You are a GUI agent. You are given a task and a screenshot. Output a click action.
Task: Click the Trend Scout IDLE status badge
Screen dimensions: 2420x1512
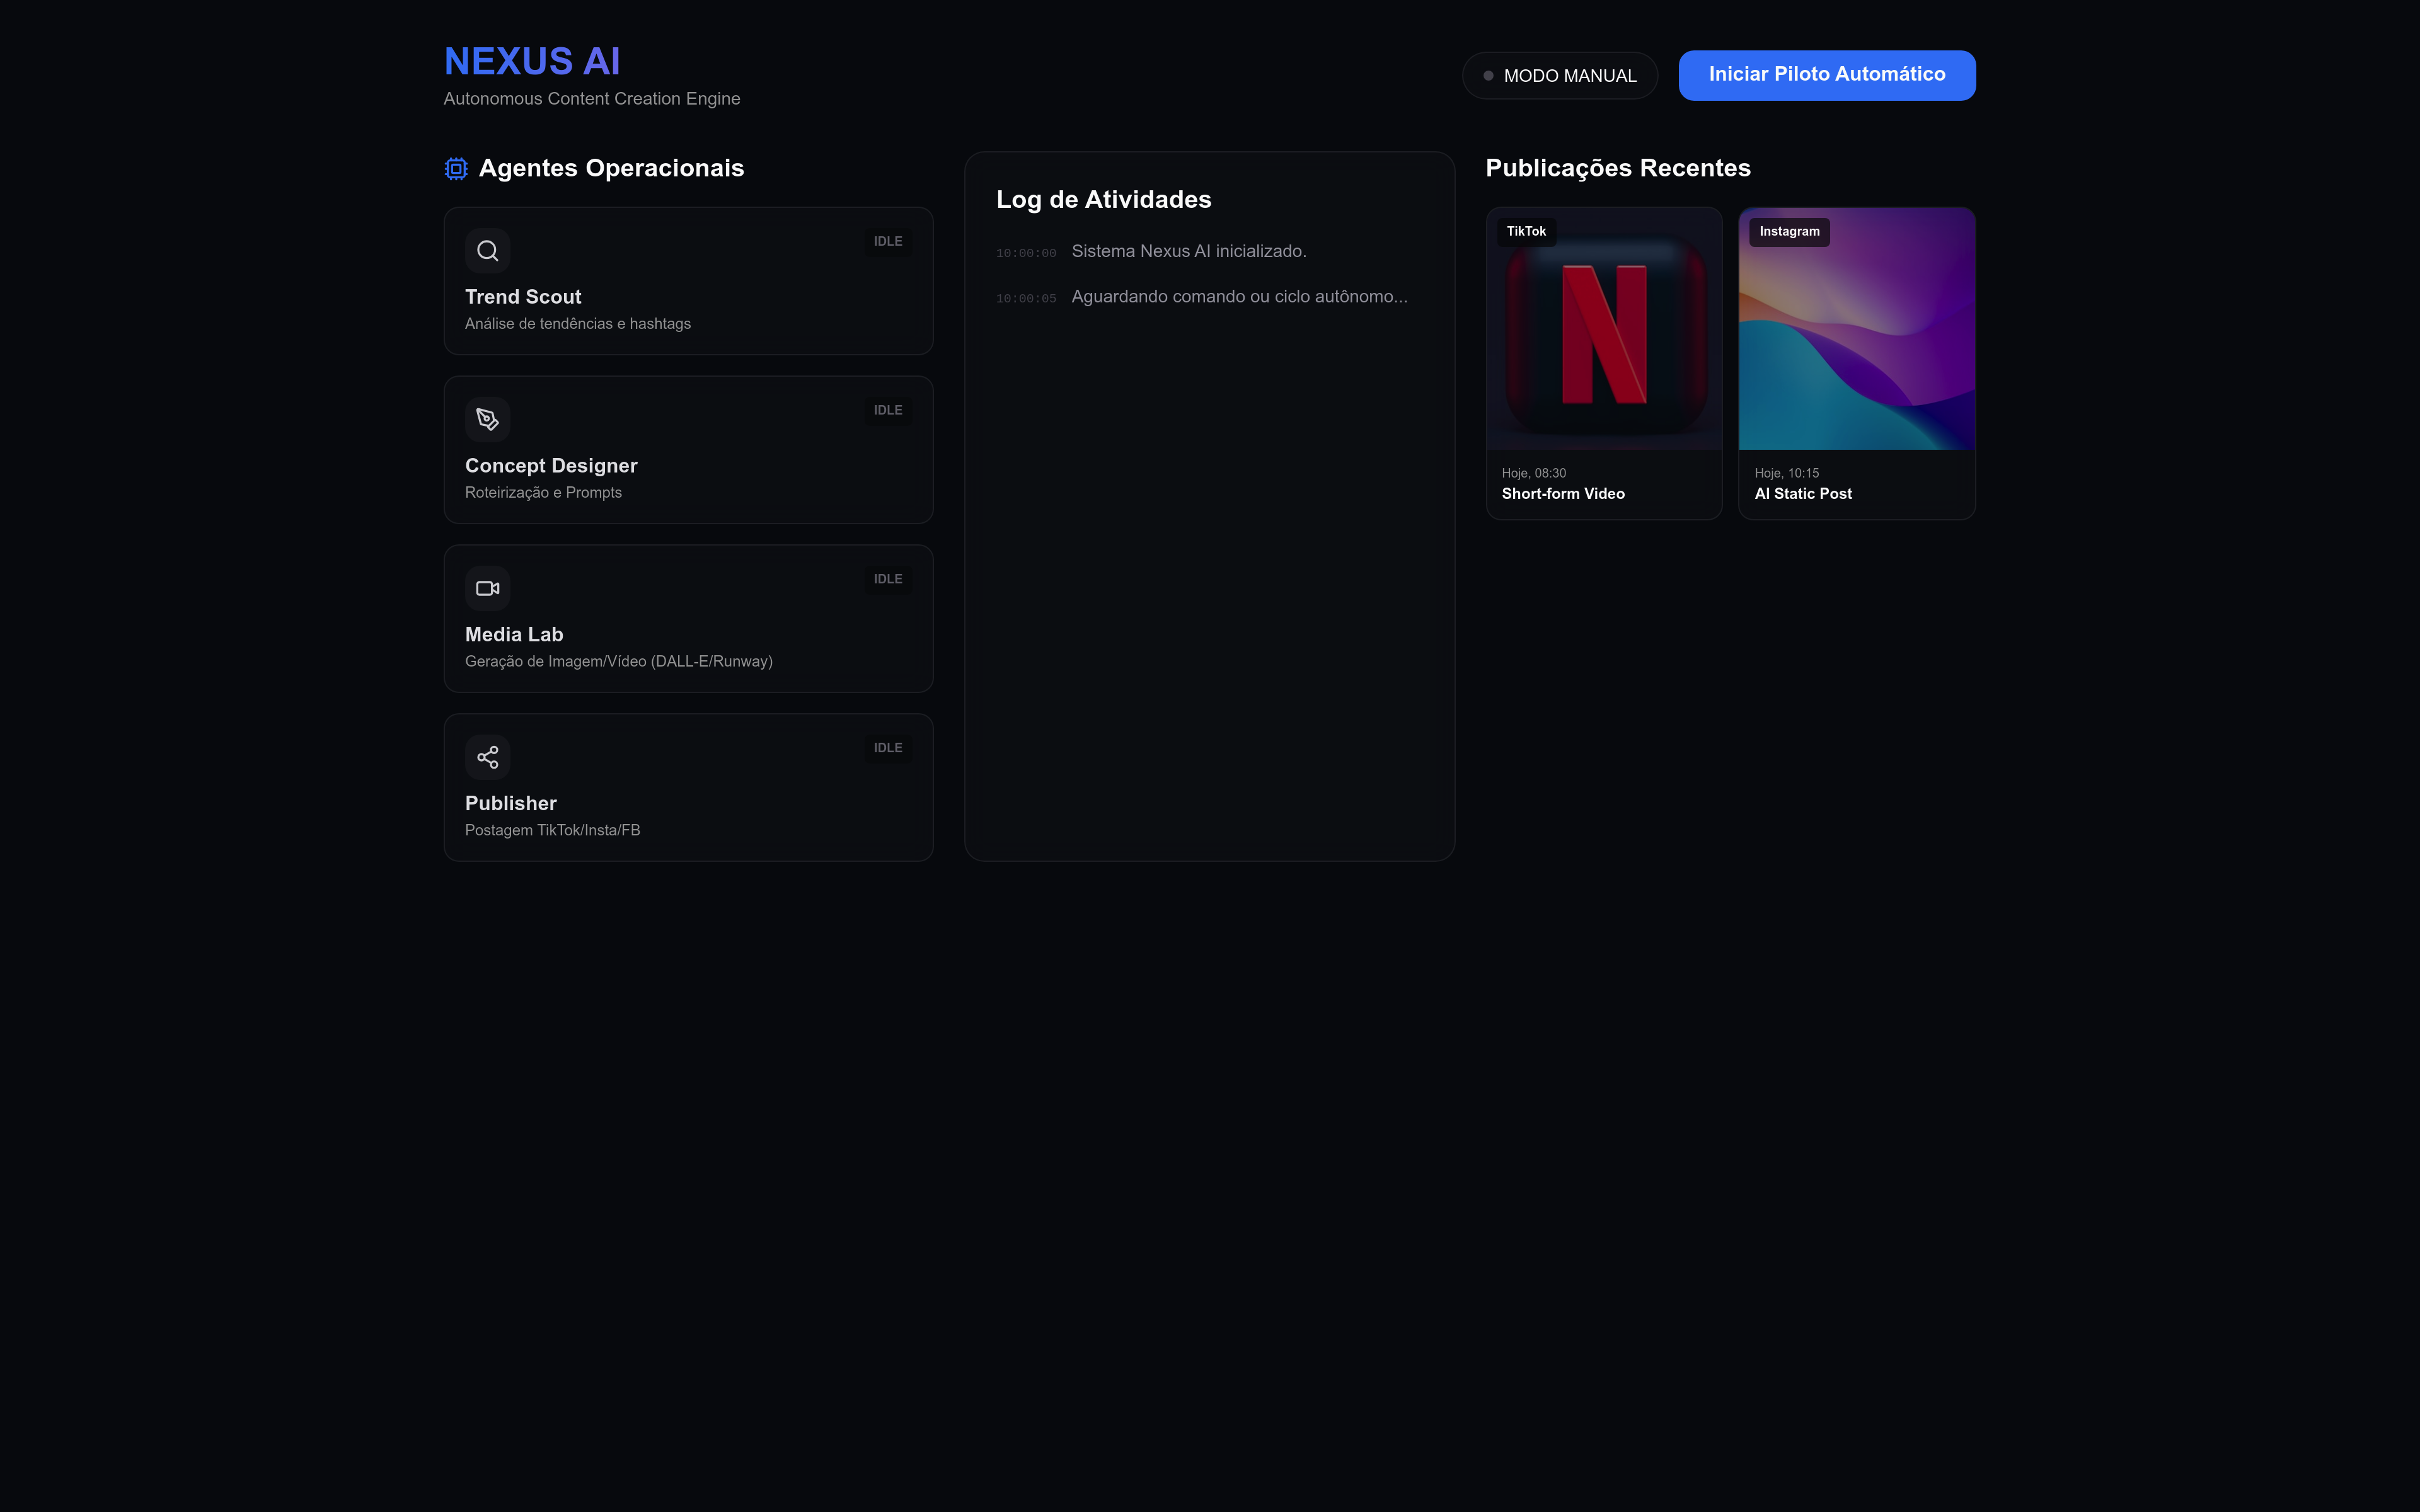tap(887, 242)
